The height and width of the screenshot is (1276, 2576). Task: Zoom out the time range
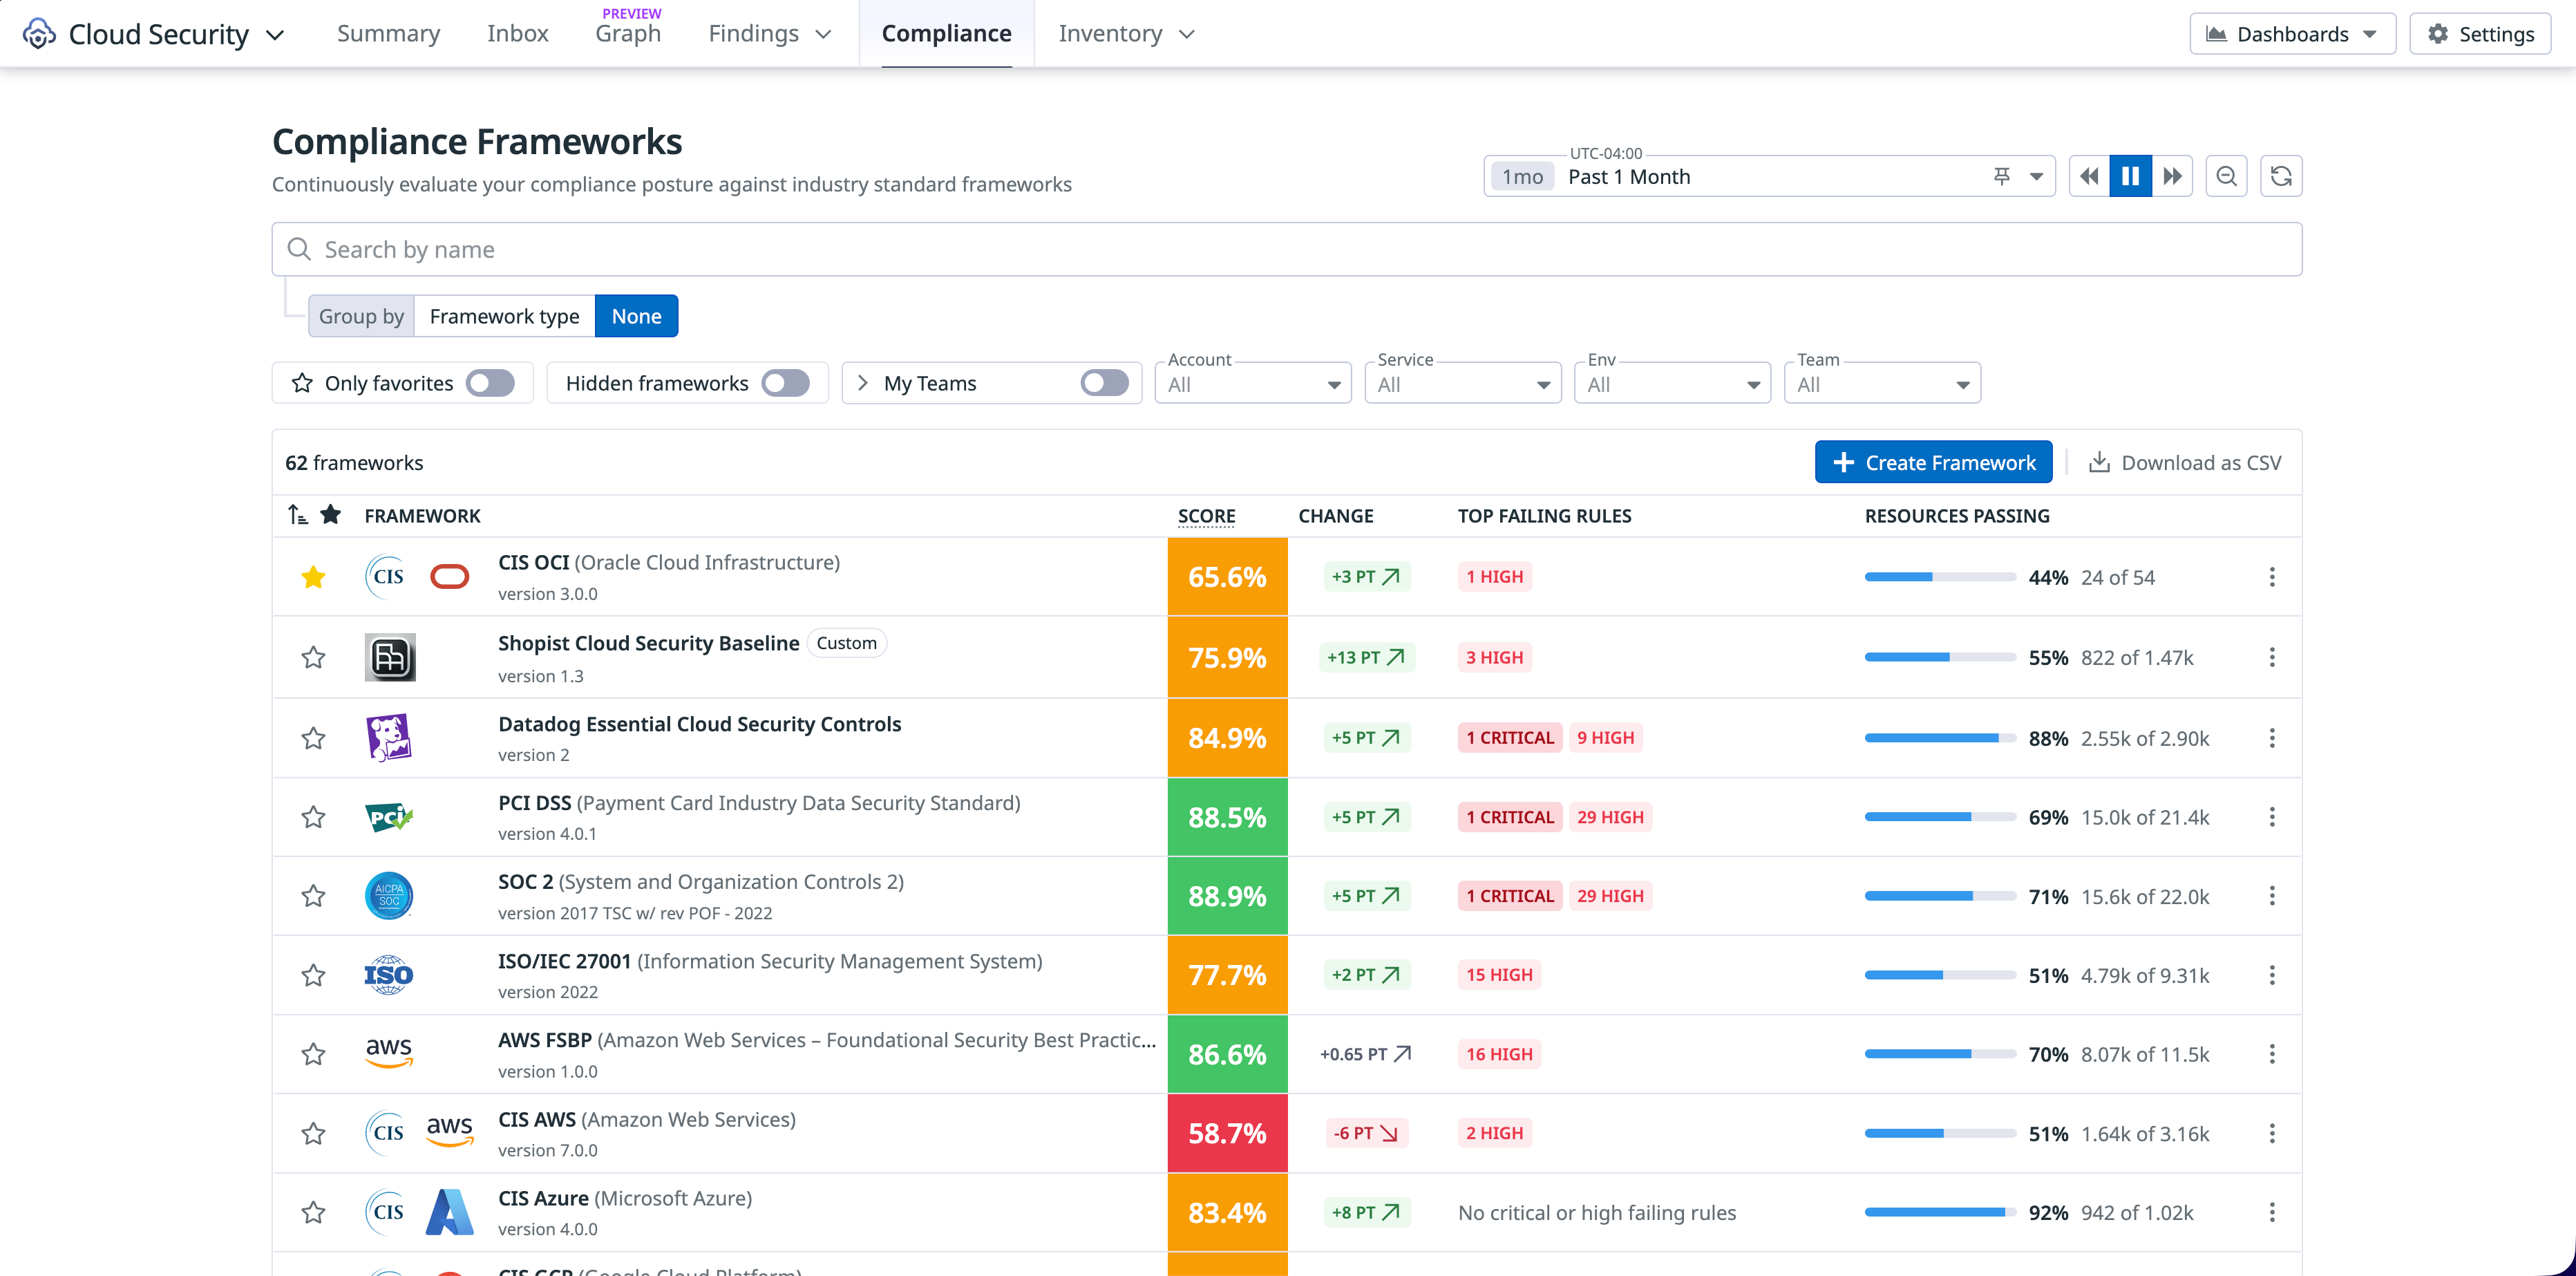tap(2226, 177)
